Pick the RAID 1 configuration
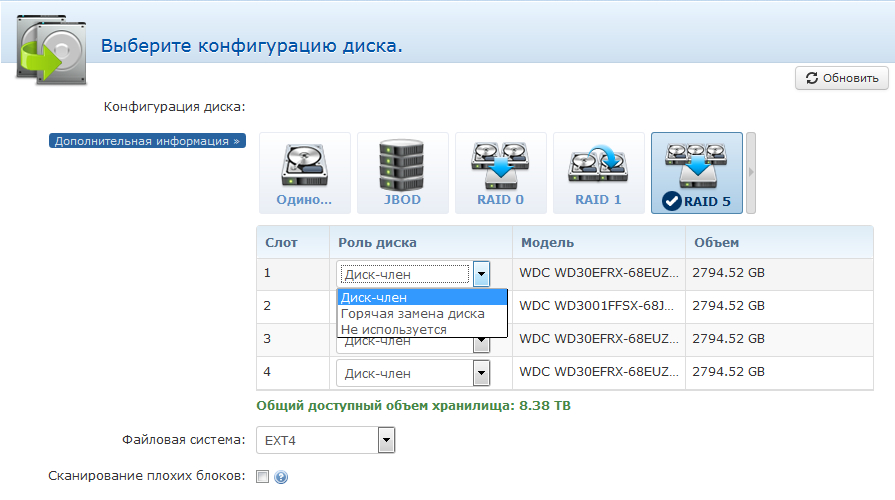 click(598, 173)
